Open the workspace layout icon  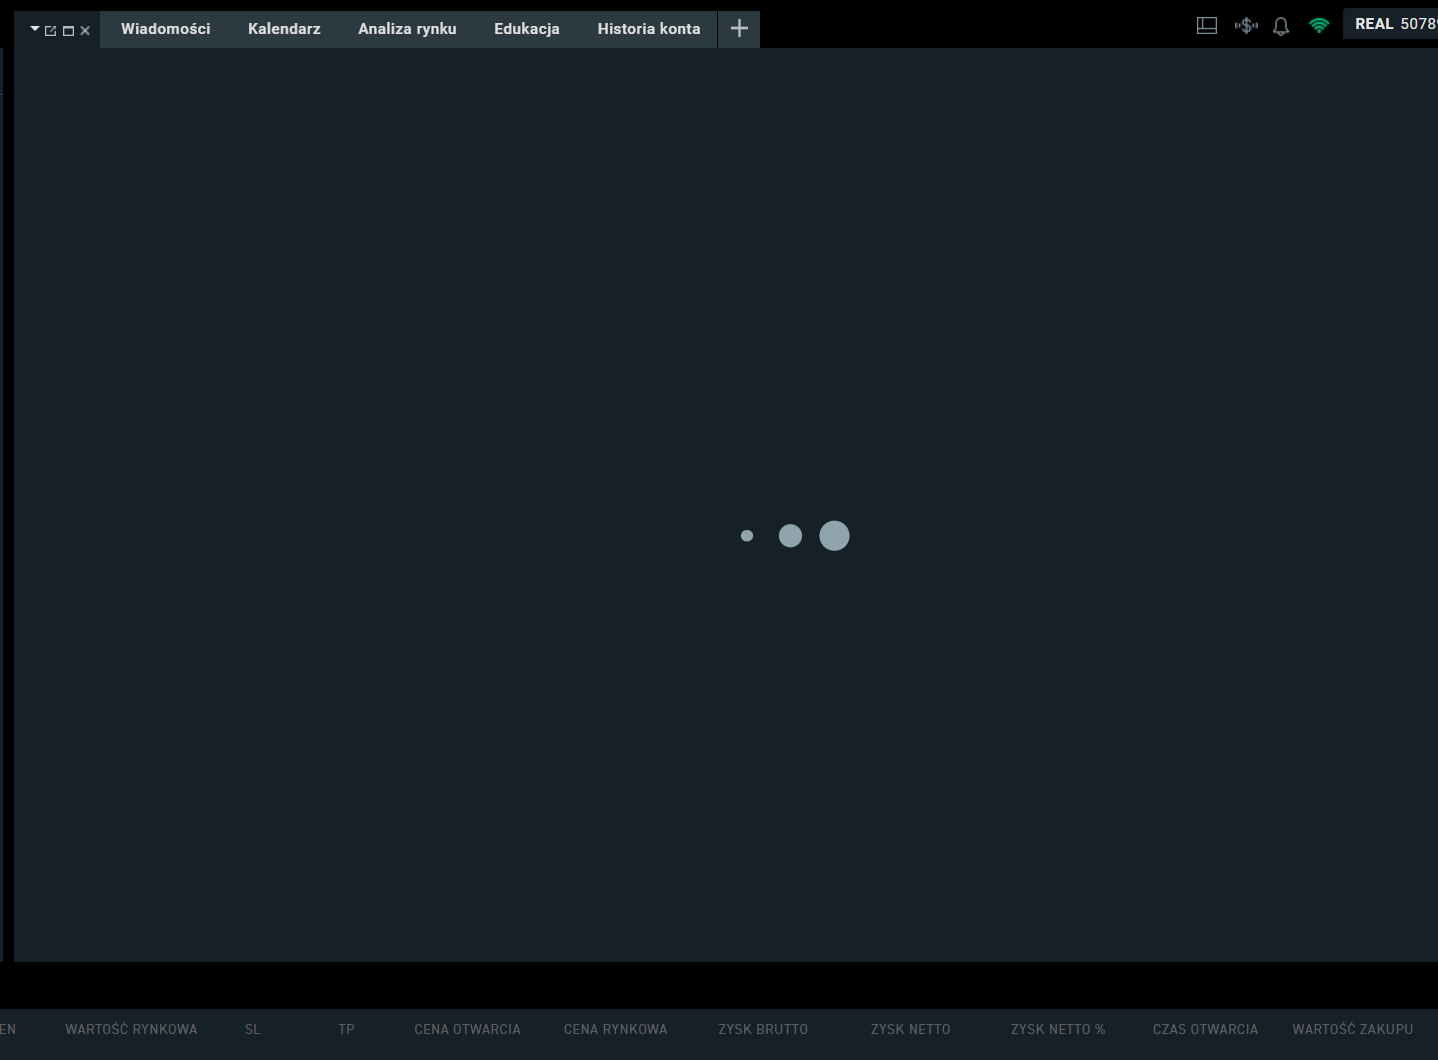click(x=1207, y=26)
